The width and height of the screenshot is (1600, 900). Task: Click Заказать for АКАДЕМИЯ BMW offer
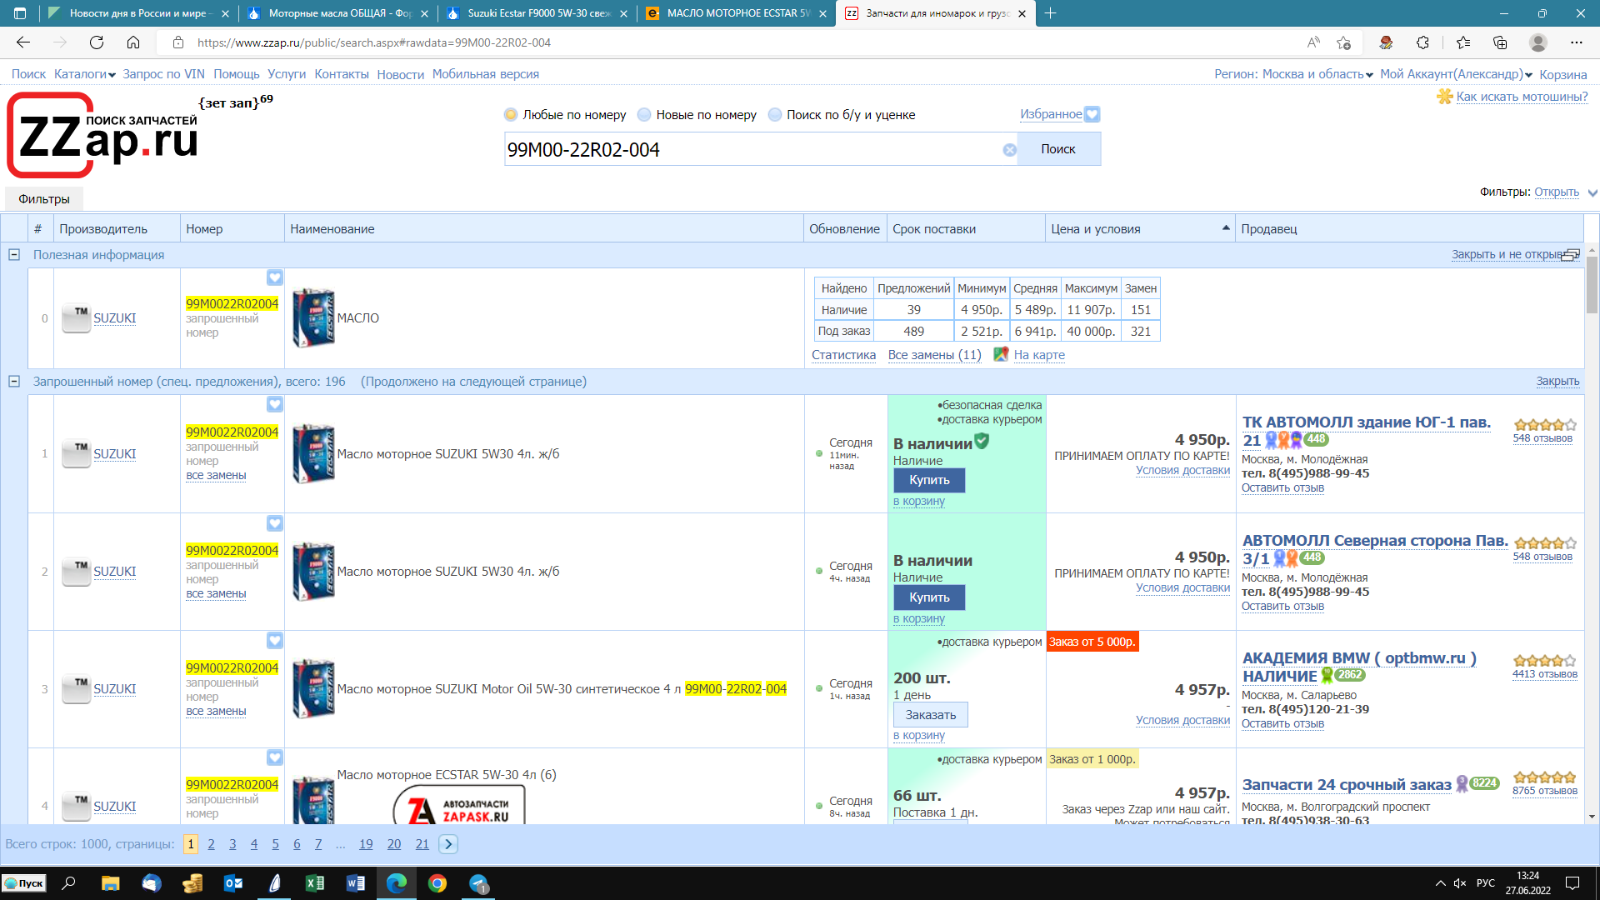931,715
